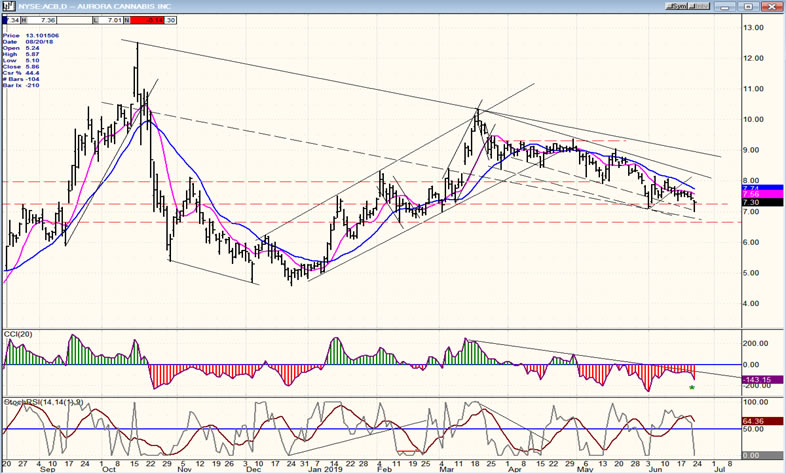Click the Price 13.101506 line in data box
This screenshot has width=786, height=474.
pyautogui.click(x=28, y=33)
